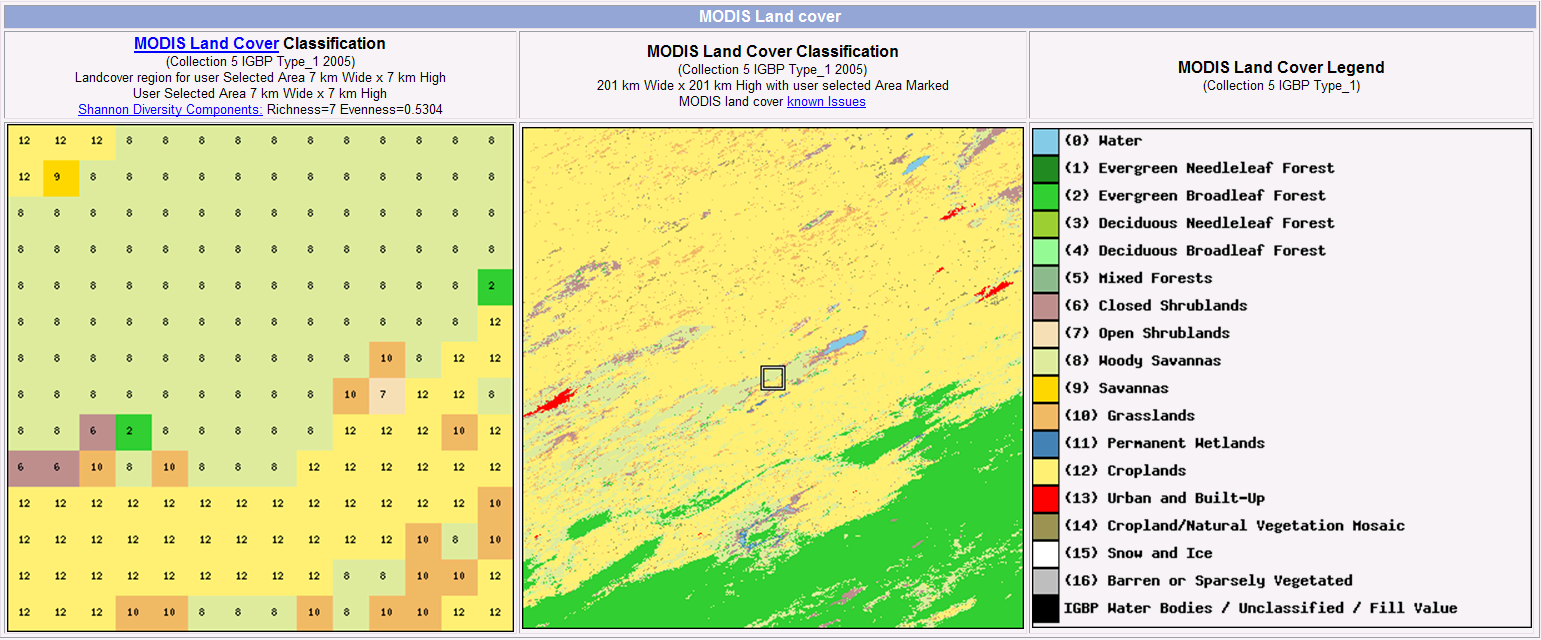The image size is (1541, 640).
Task: Click the black Fill Value swatch
Action: point(1045,609)
